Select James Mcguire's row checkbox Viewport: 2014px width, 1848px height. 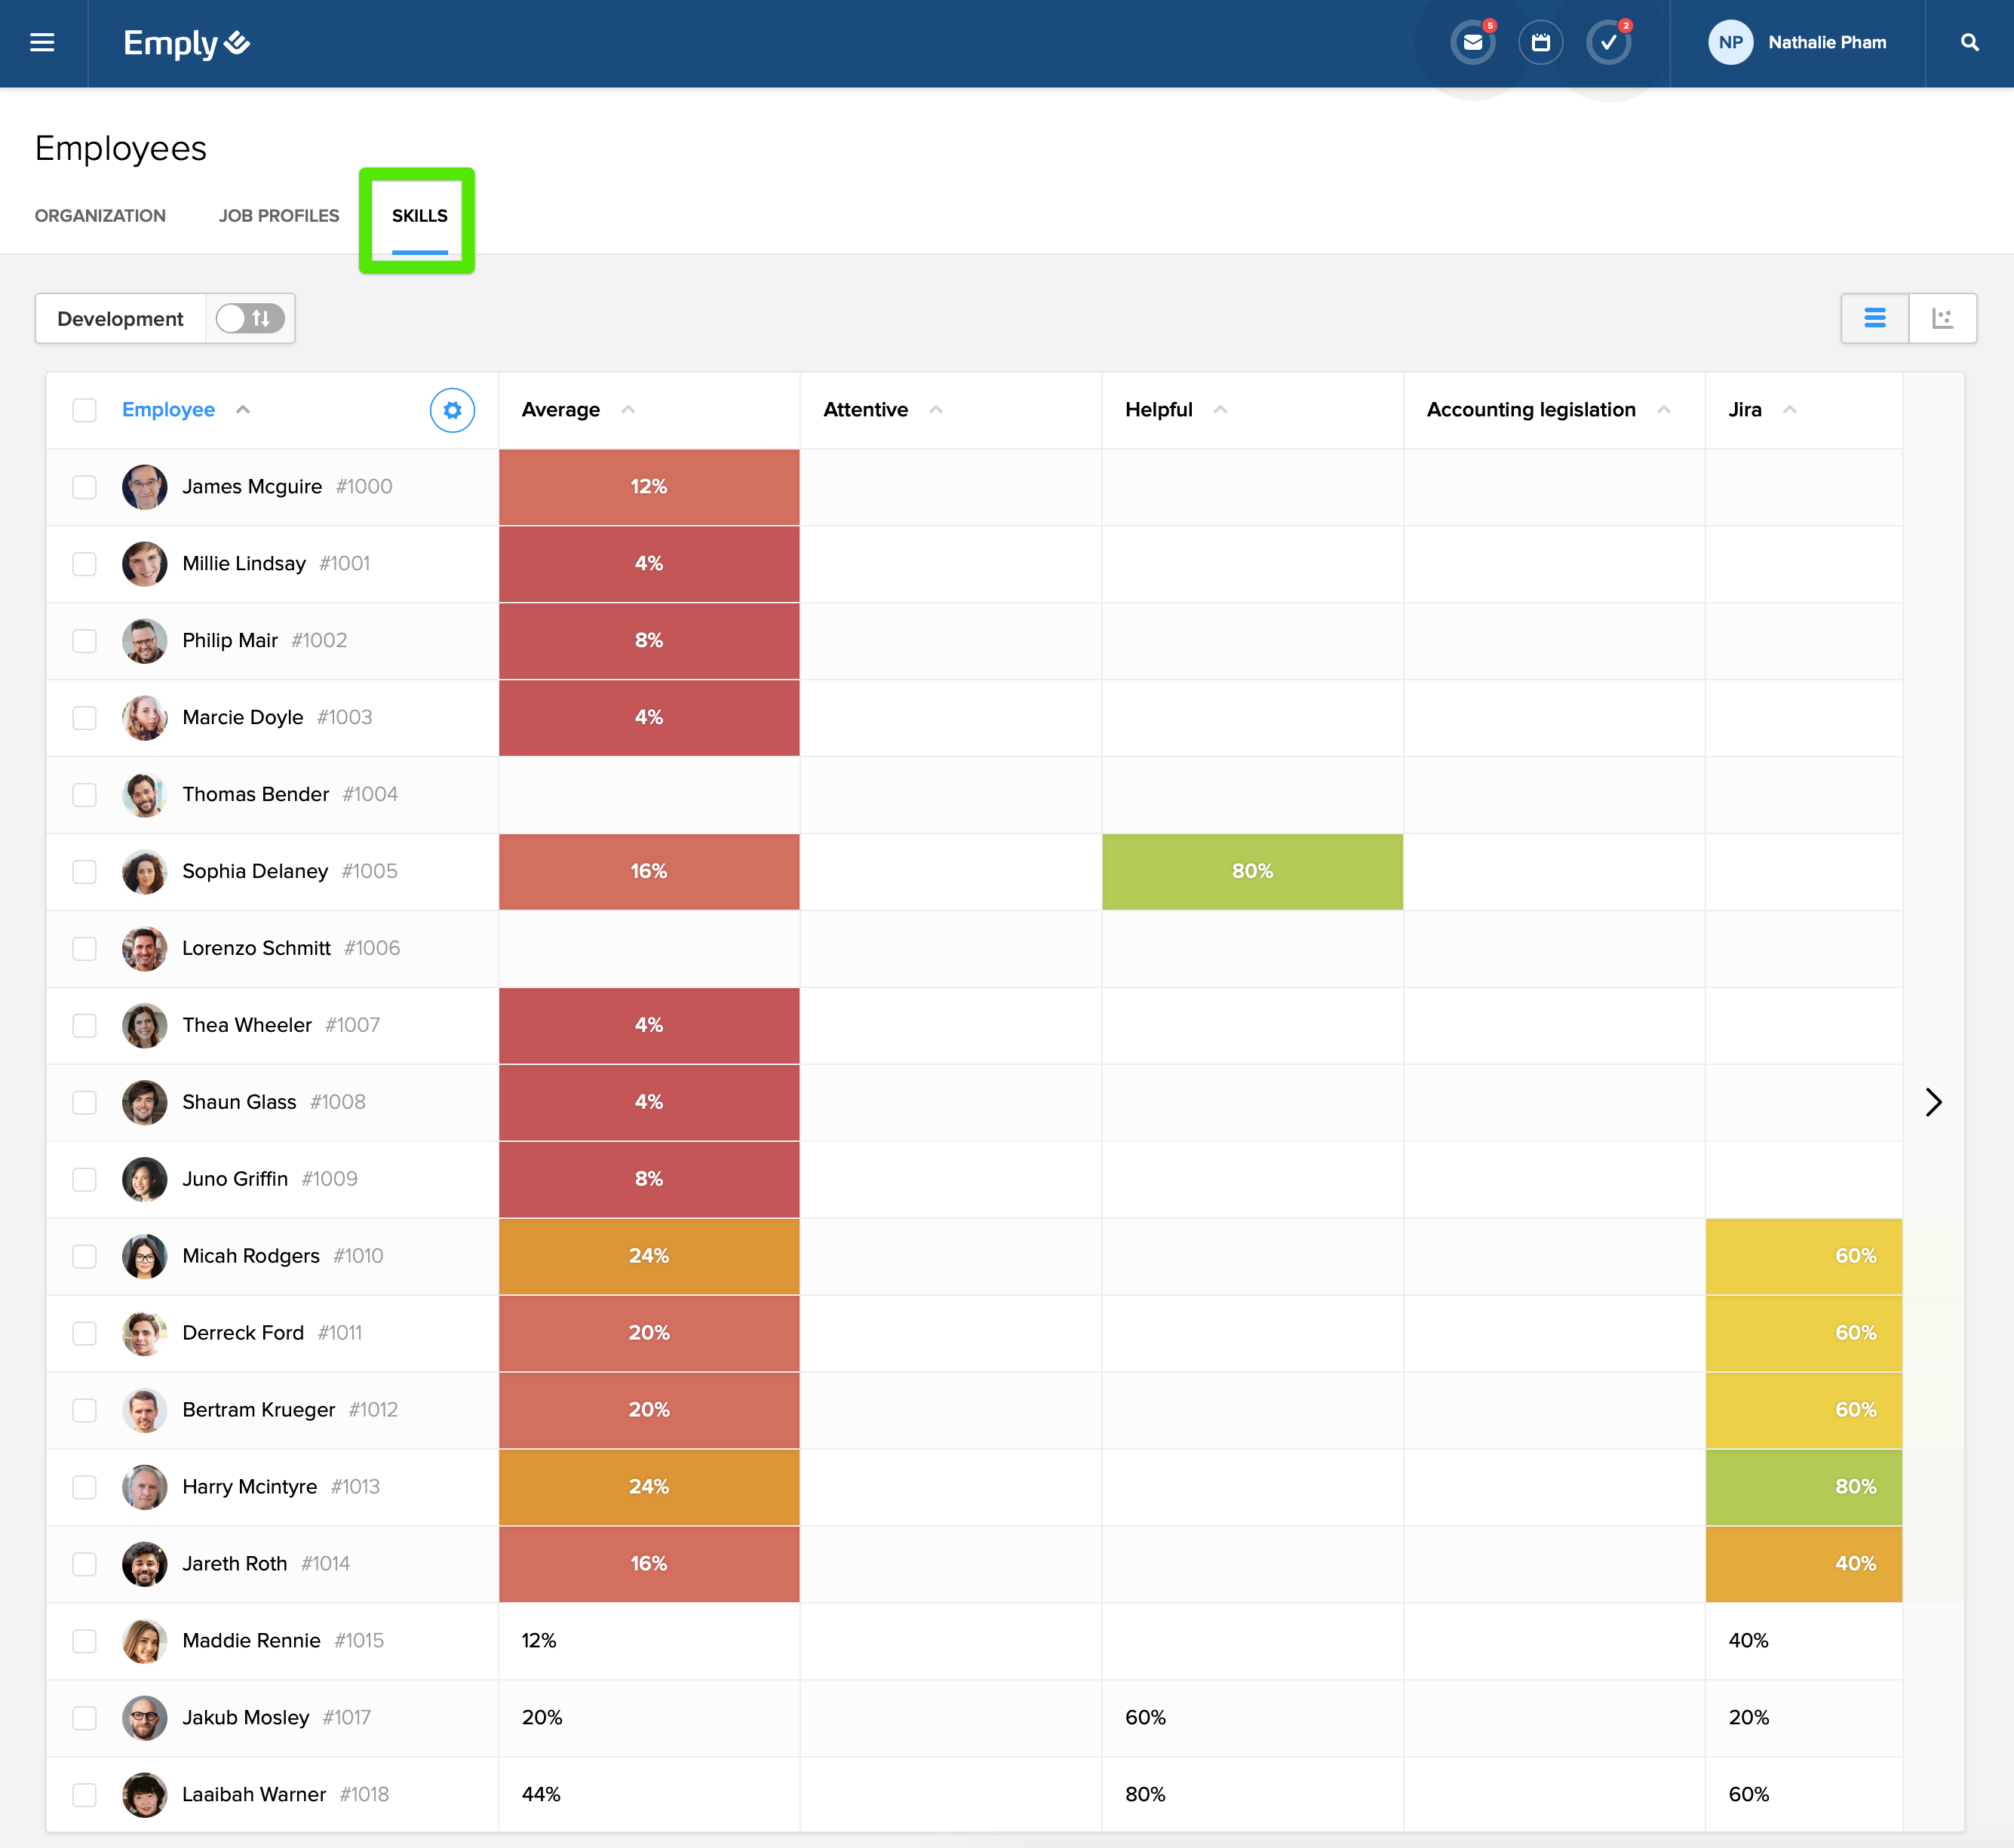(x=85, y=487)
